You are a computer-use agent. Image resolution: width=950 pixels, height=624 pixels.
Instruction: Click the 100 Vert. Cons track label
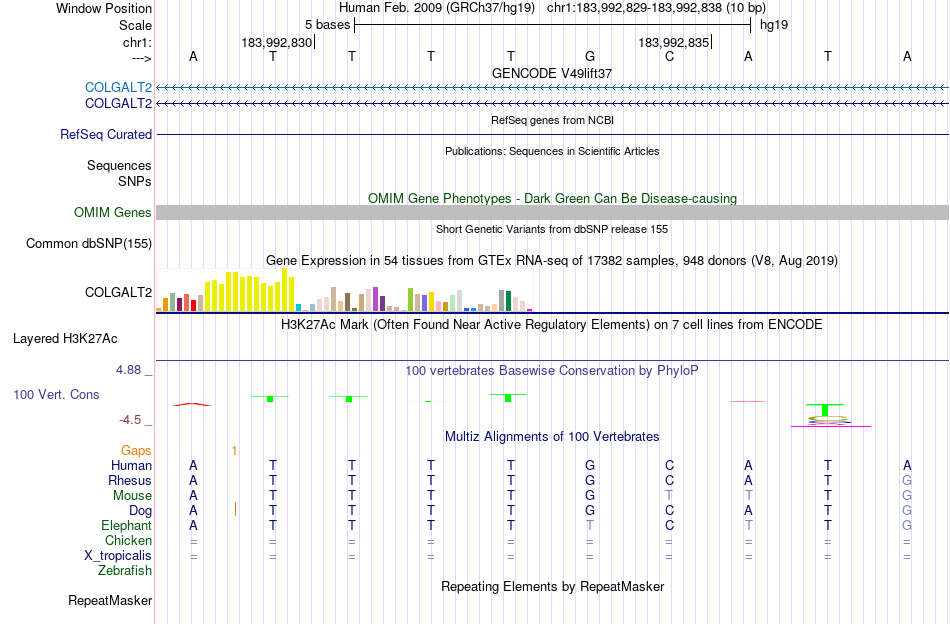56,394
